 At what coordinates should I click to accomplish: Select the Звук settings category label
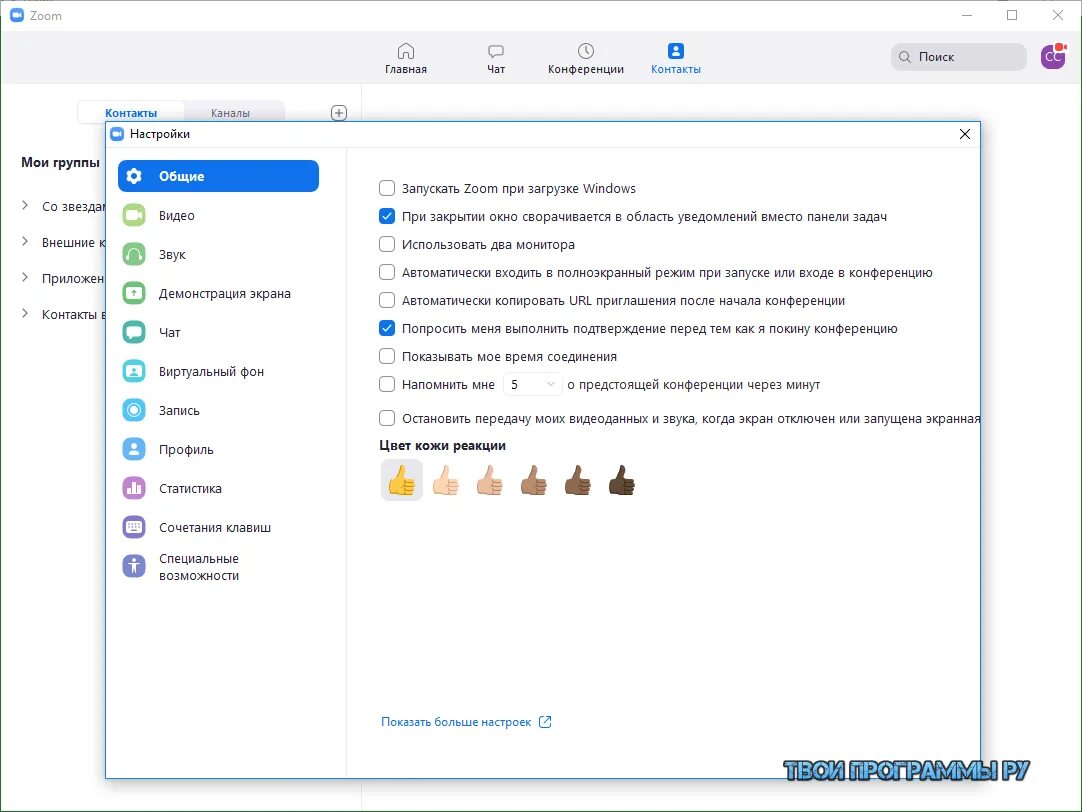173,255
